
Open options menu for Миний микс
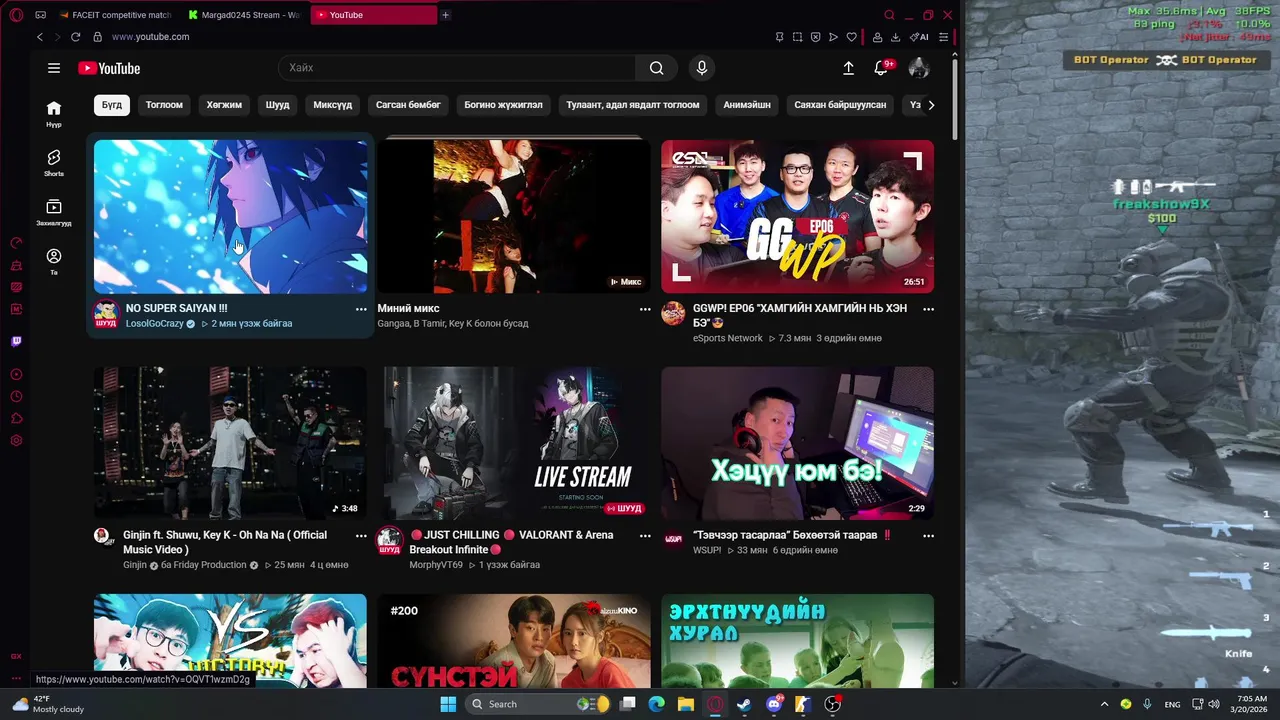coord(645,309)
